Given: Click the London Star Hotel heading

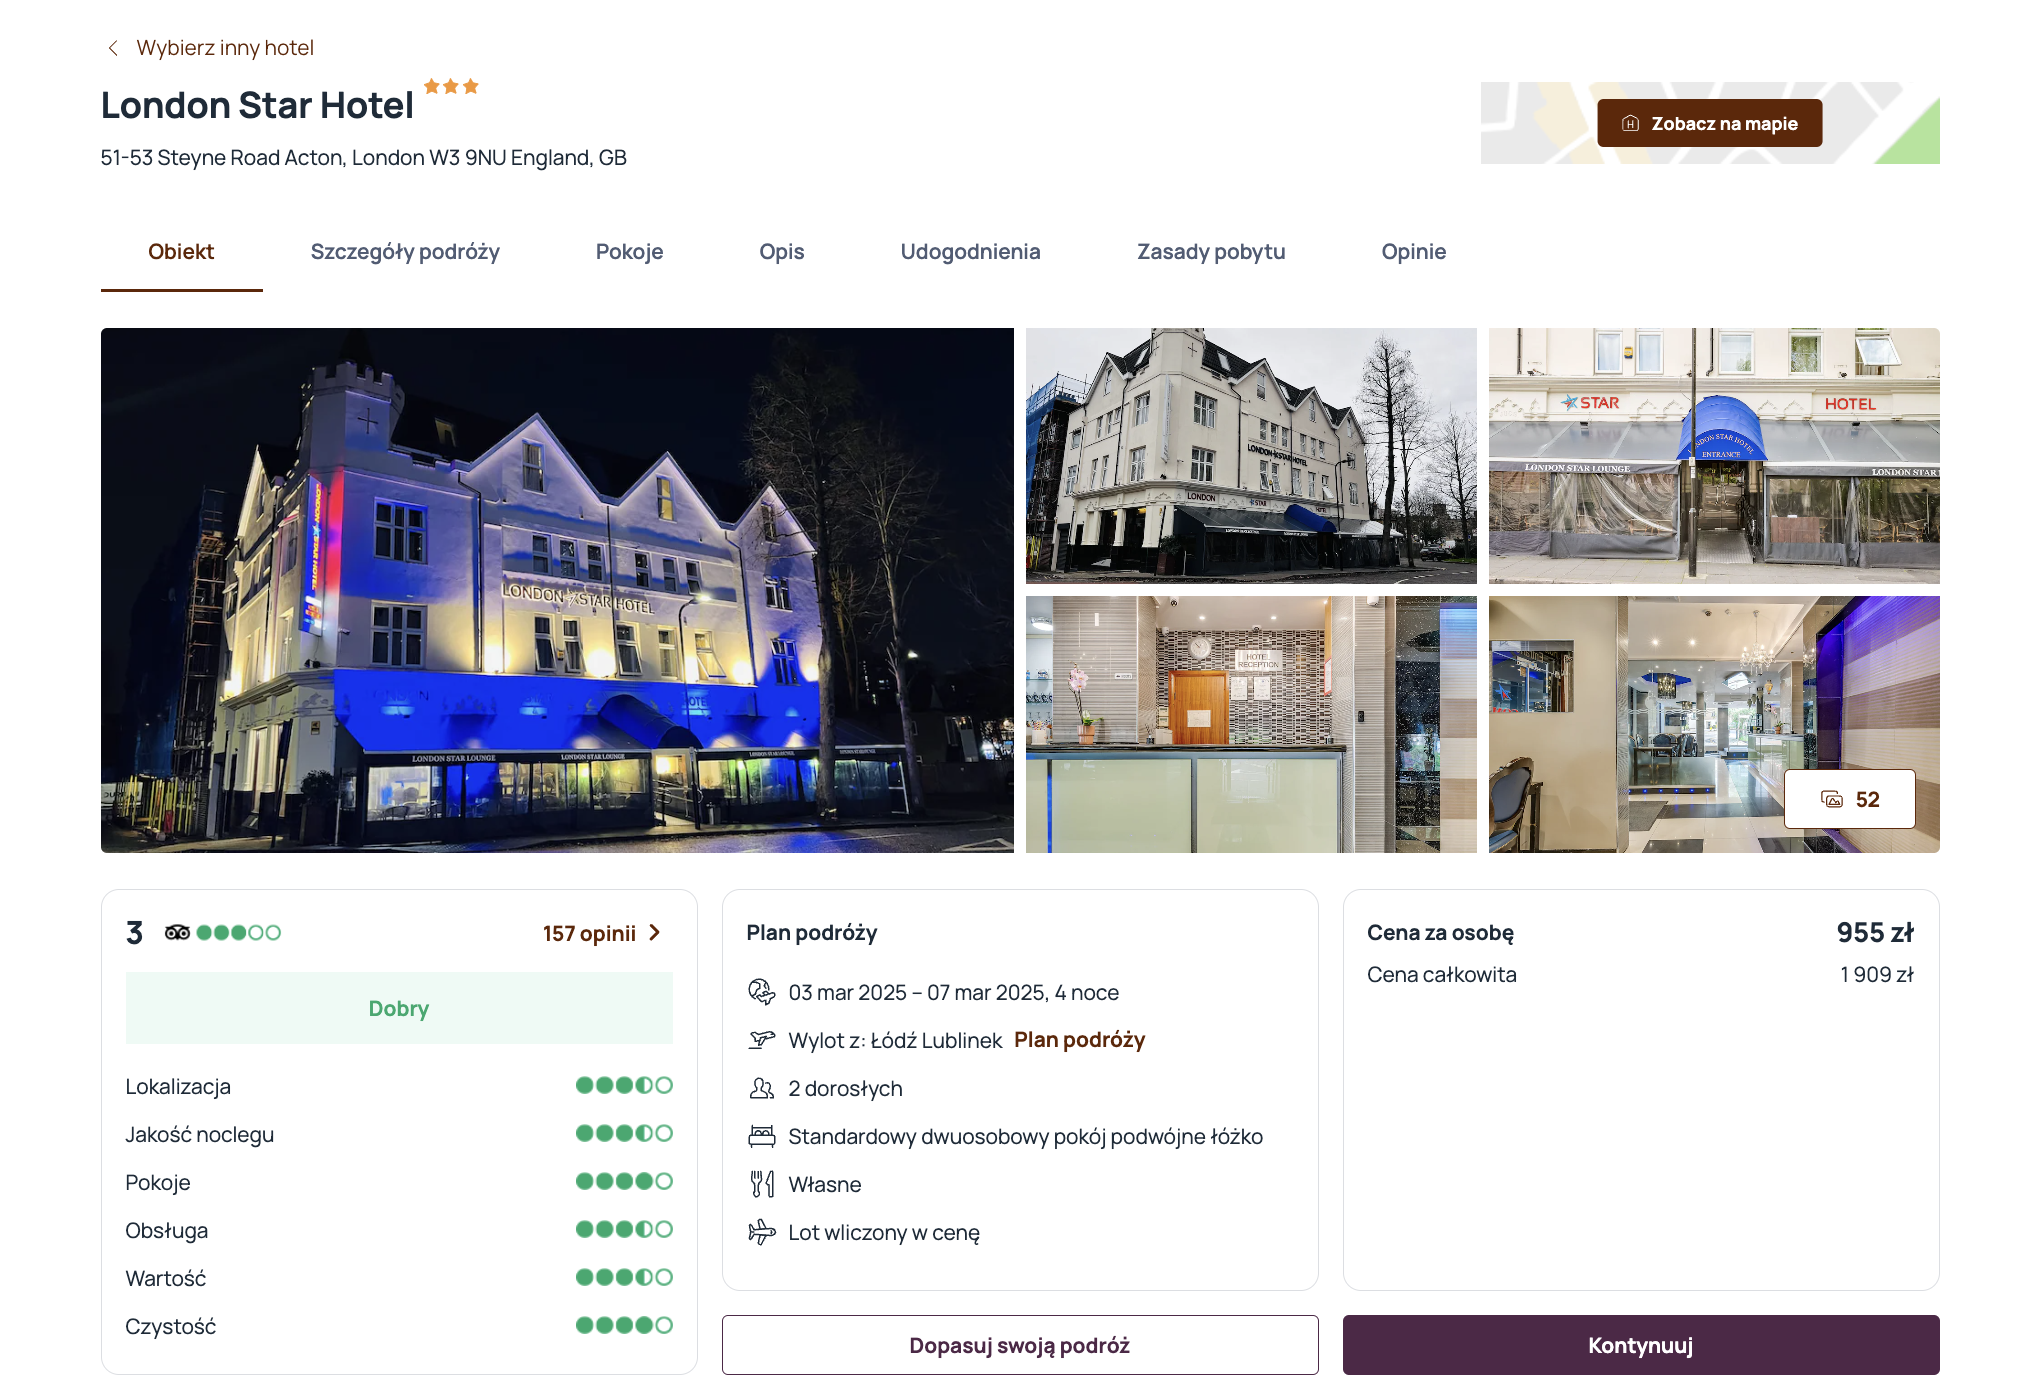Looking at the screenshot, I should click(257, 106).
